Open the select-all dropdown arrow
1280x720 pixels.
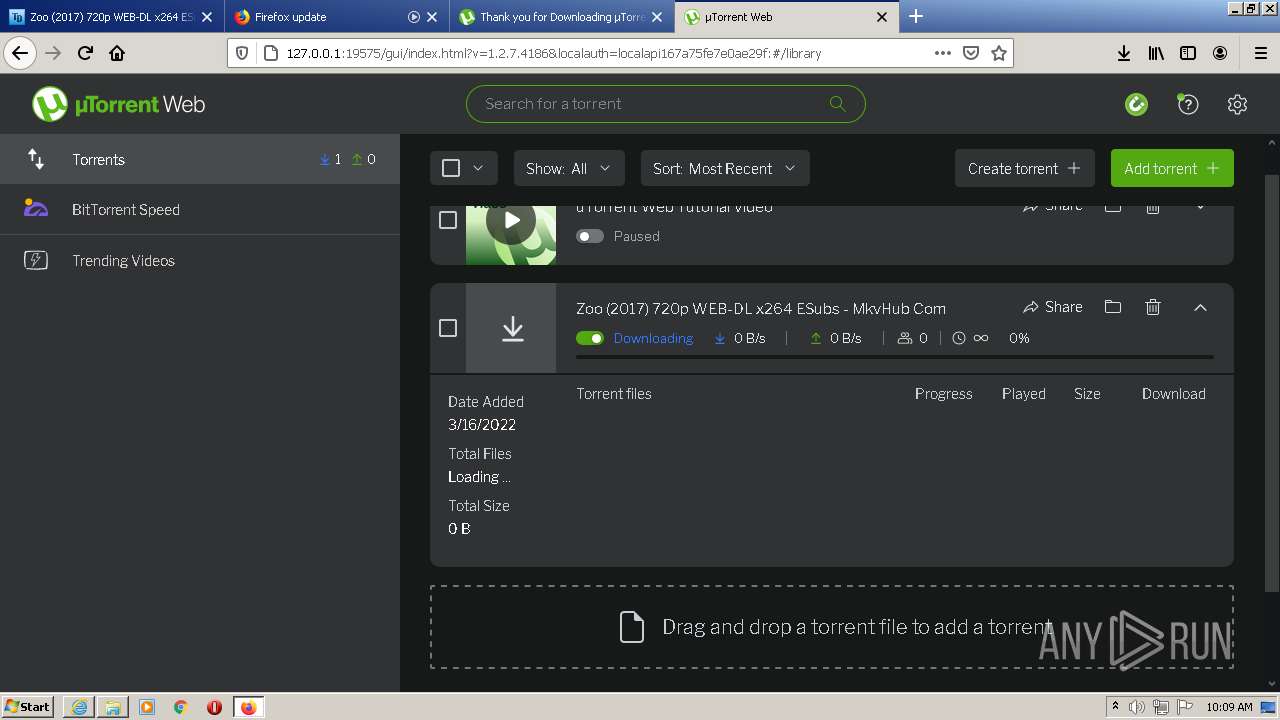(x=478, y=168)
